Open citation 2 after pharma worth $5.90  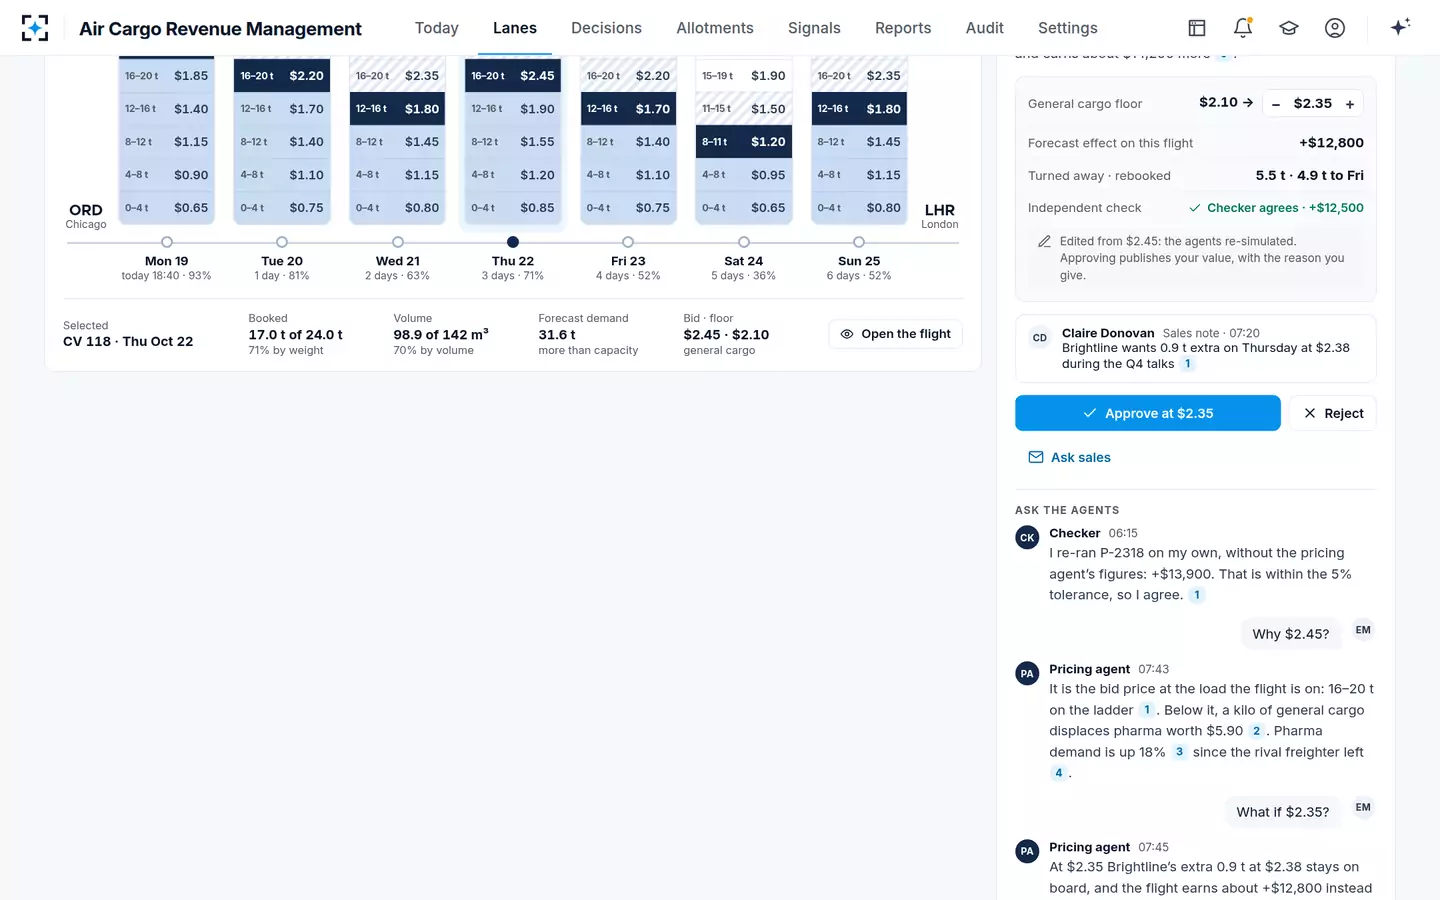coord(1257,731)
